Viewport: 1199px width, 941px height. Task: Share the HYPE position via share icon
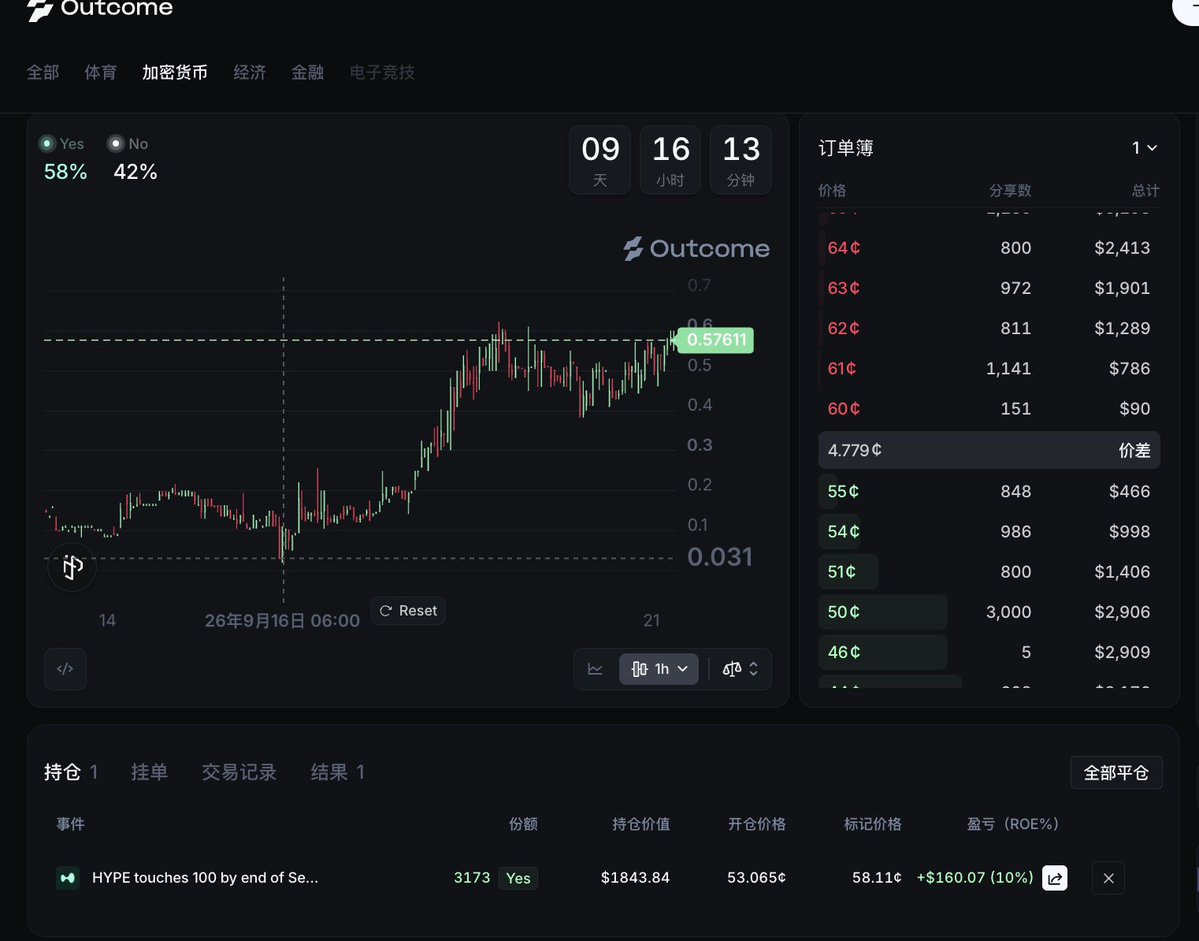click(1054, 878)
